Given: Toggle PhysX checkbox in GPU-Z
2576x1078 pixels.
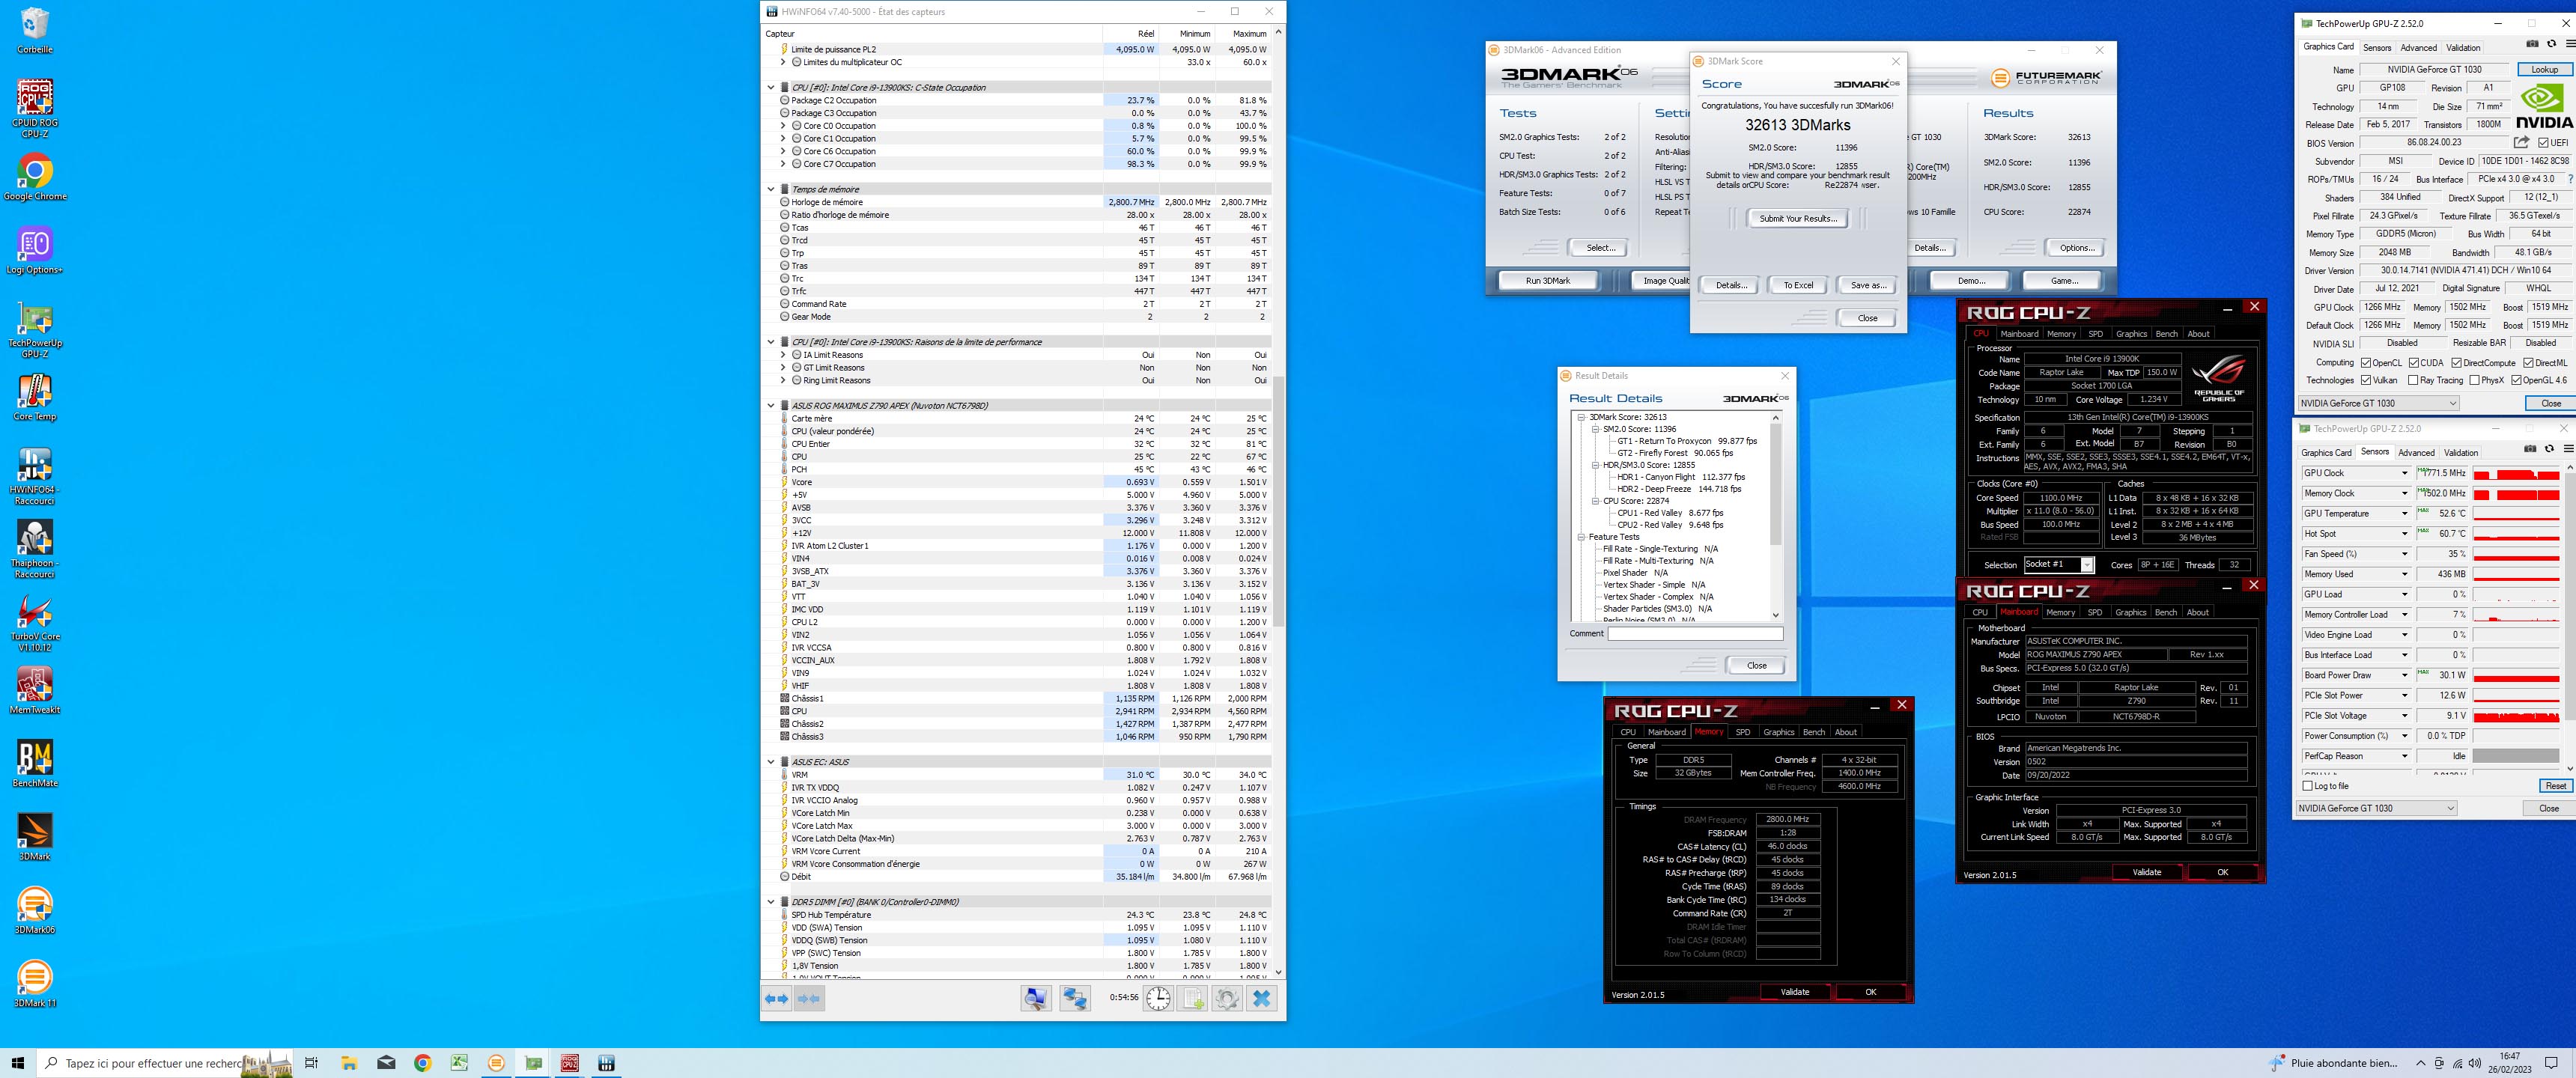Looking at the screenshot, I should click(2474, 380).
